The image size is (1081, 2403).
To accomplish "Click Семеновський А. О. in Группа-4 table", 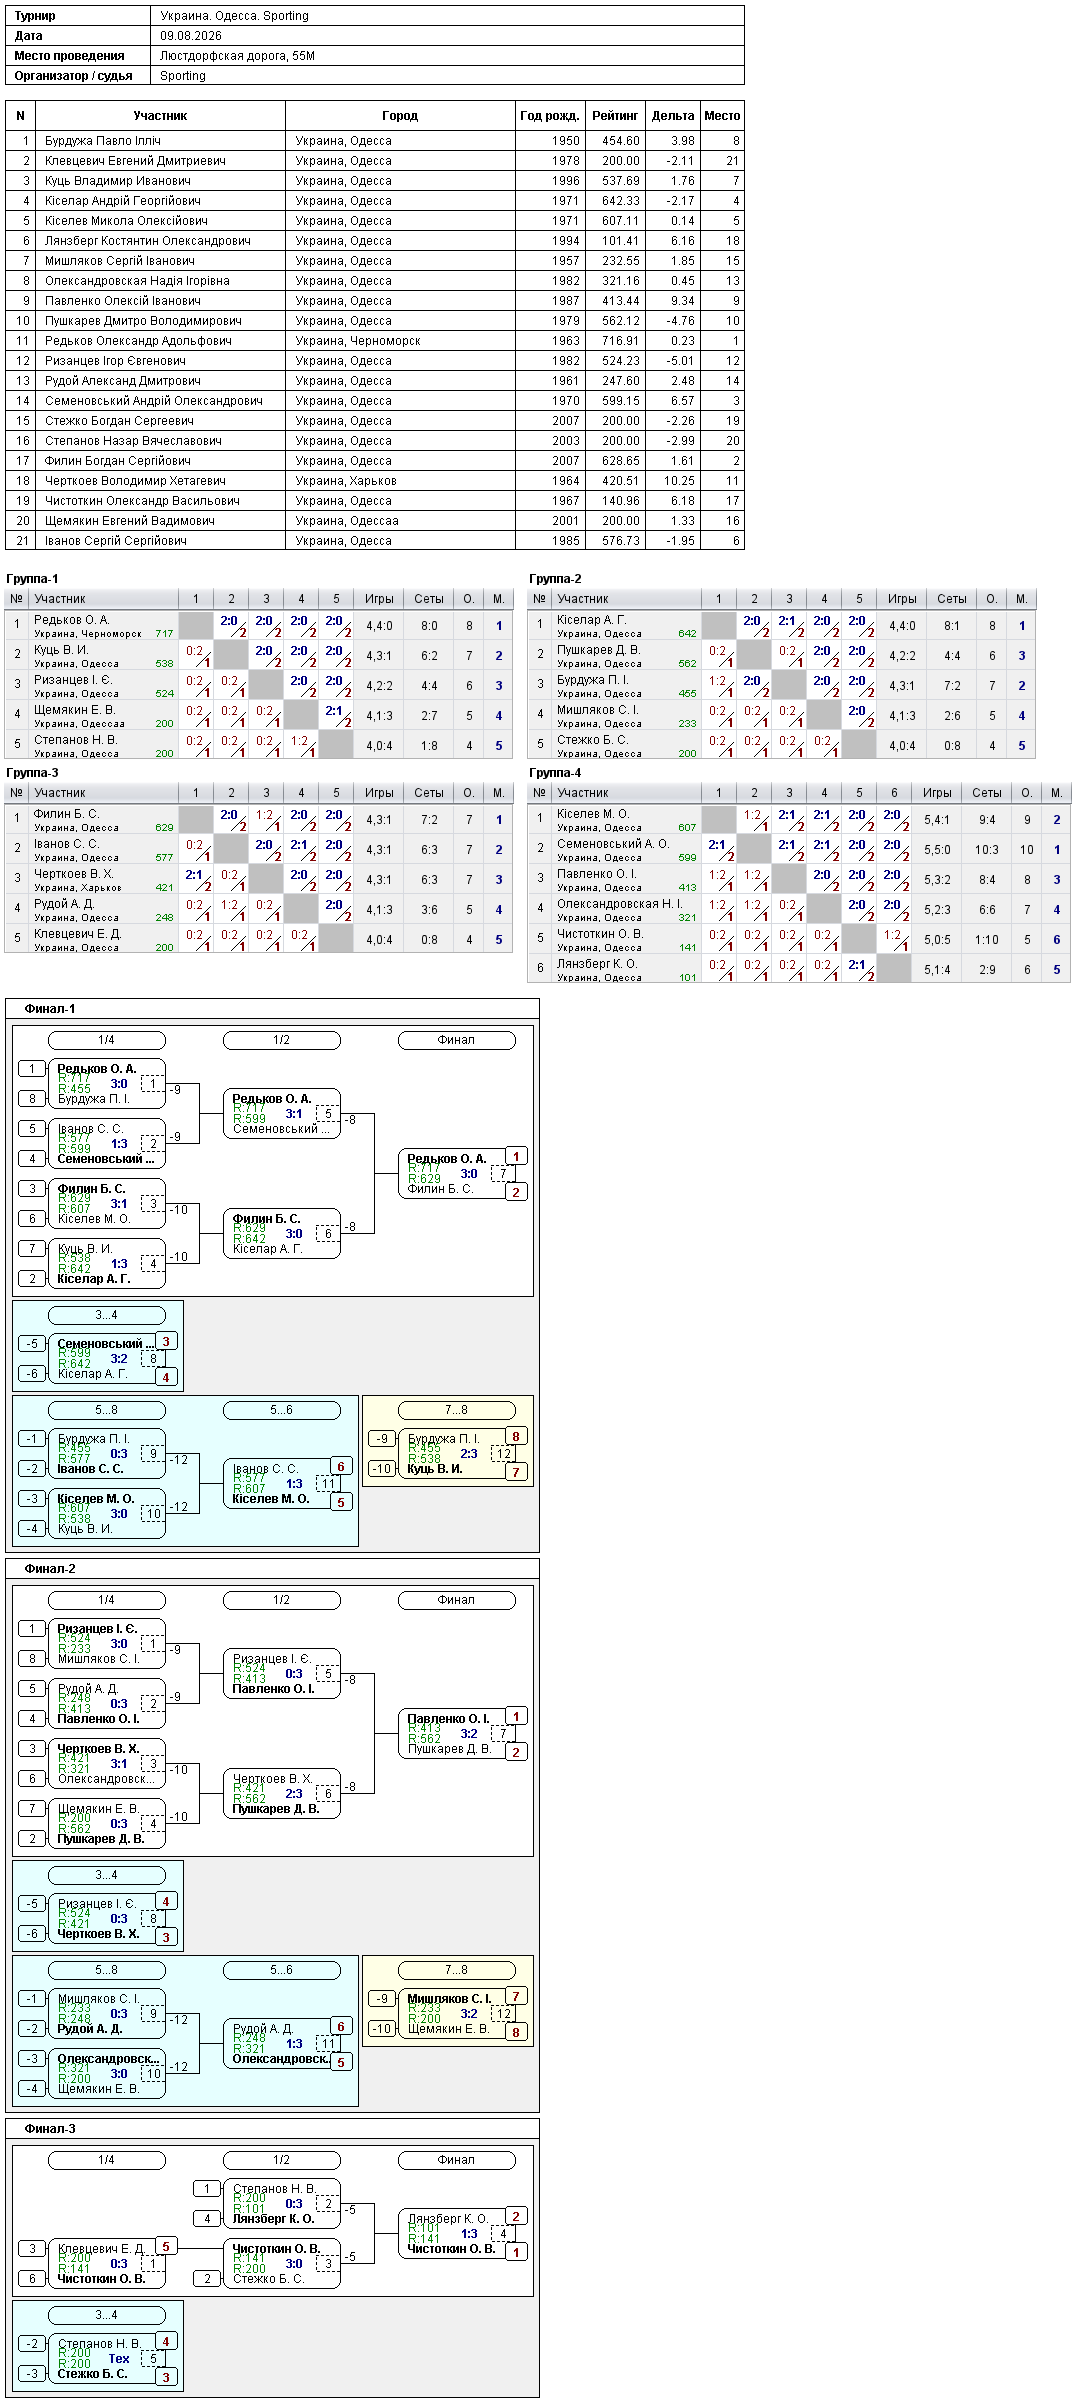I will [612, 844].
